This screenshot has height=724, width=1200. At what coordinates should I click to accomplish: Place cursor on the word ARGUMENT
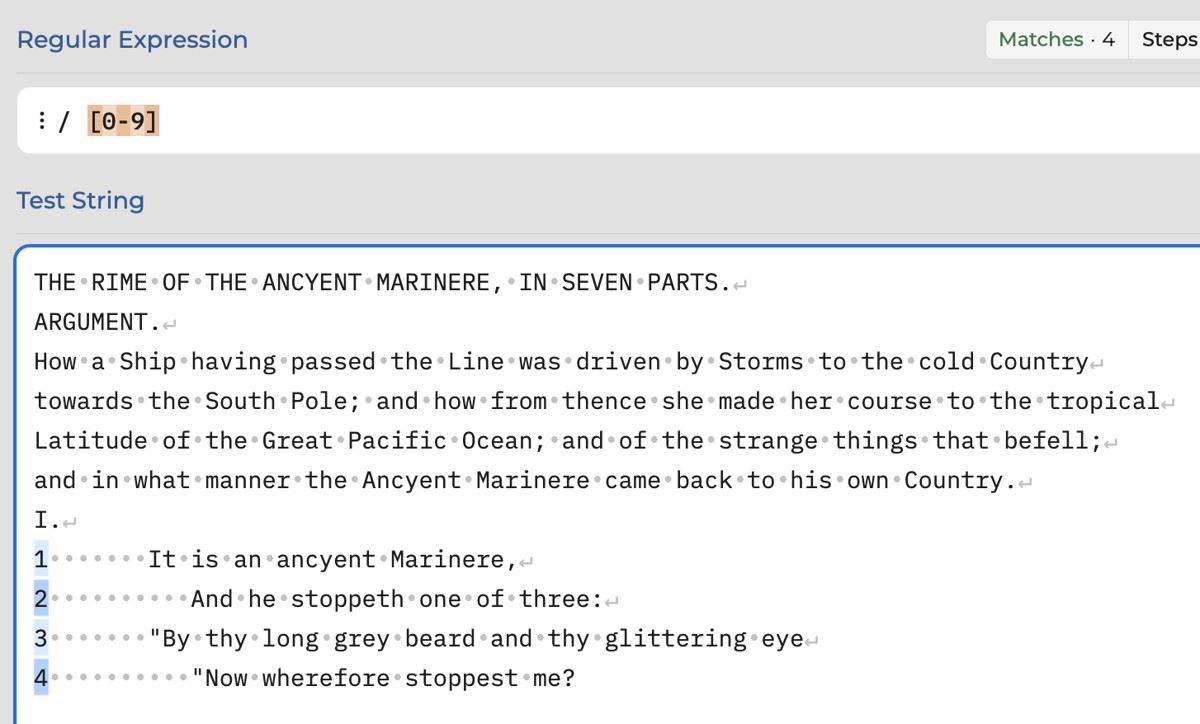click(91, 322)
